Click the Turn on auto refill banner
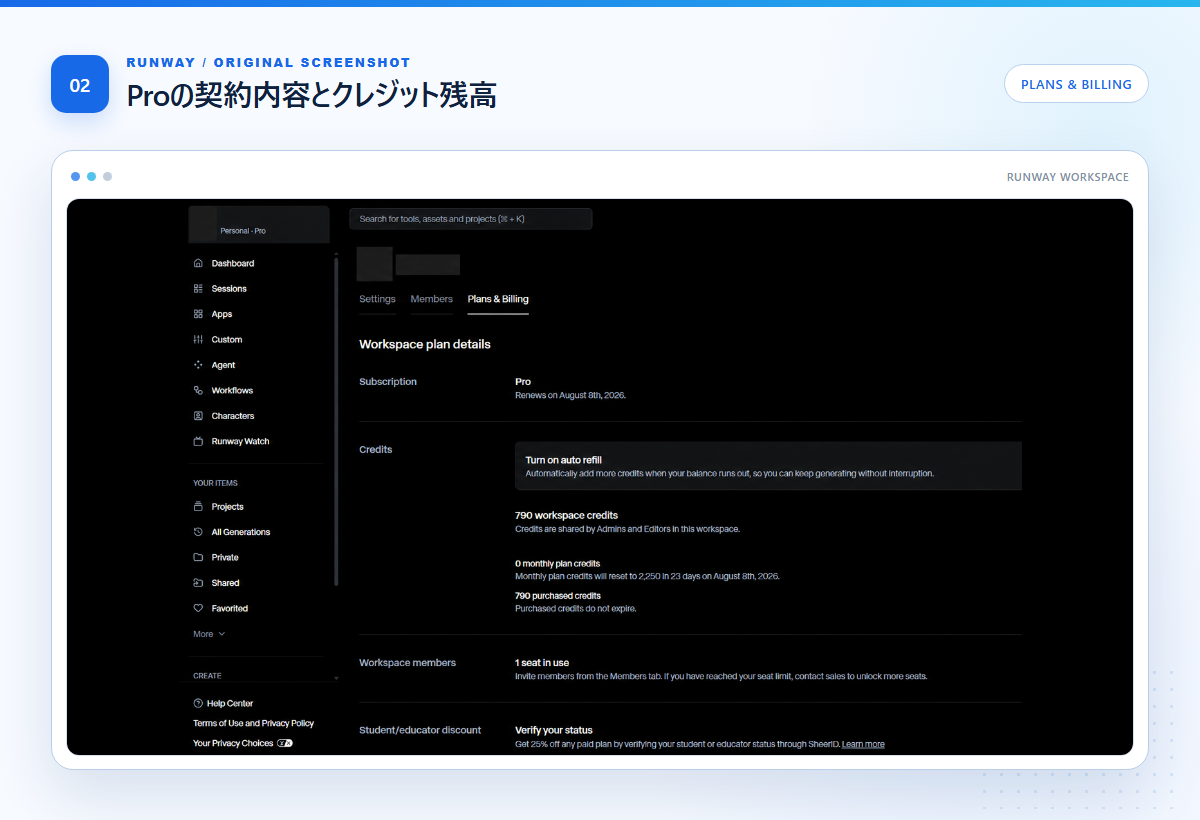The width and height of the screenshot is (1200, 820). pos(768,466)
